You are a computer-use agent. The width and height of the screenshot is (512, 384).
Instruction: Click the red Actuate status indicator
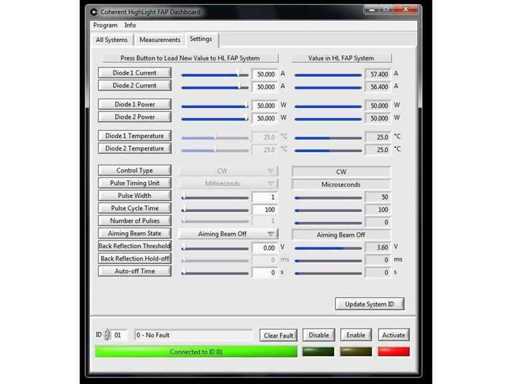point(394,351)
